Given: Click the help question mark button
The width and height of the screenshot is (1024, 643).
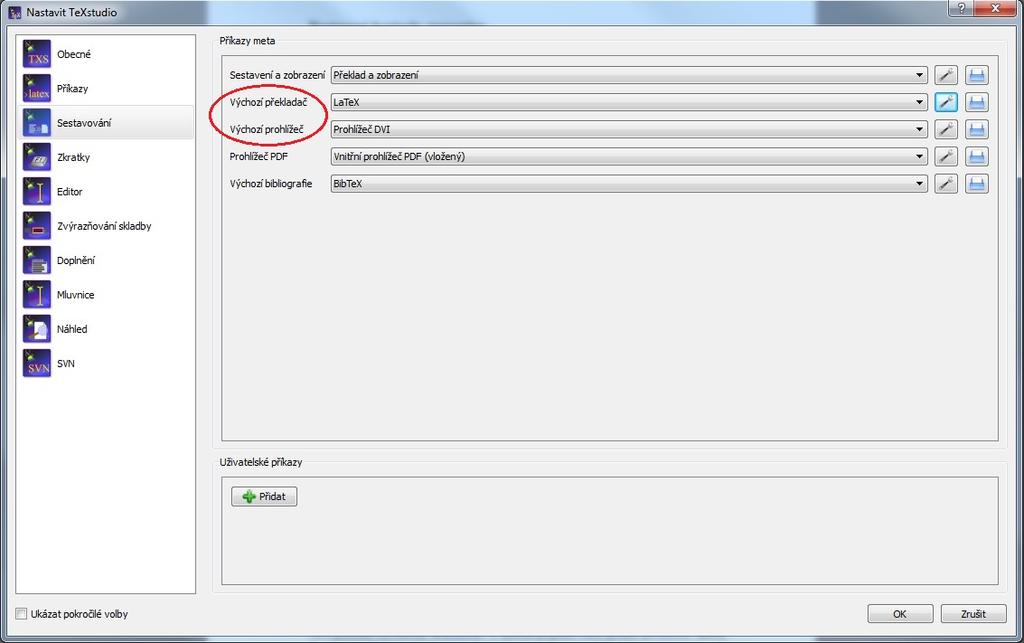Looking at the screenshot, I should [961, 8].
